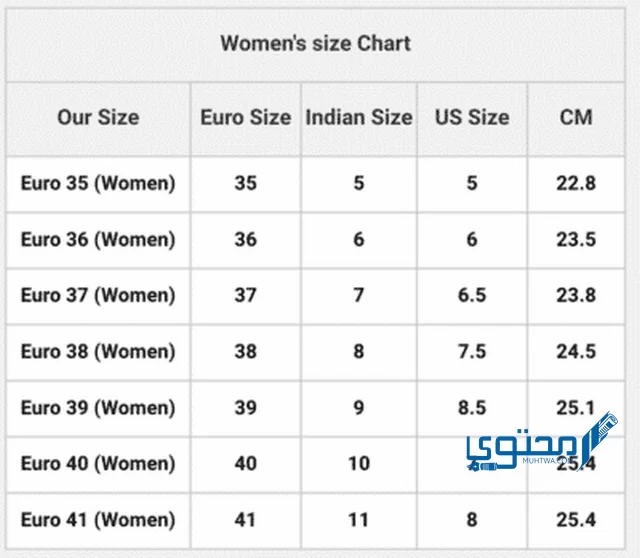Image resolution: width=640 pixels, height=558 pixels.
Task: Click the pen icon in the watermark
Action: coord(598,440)
